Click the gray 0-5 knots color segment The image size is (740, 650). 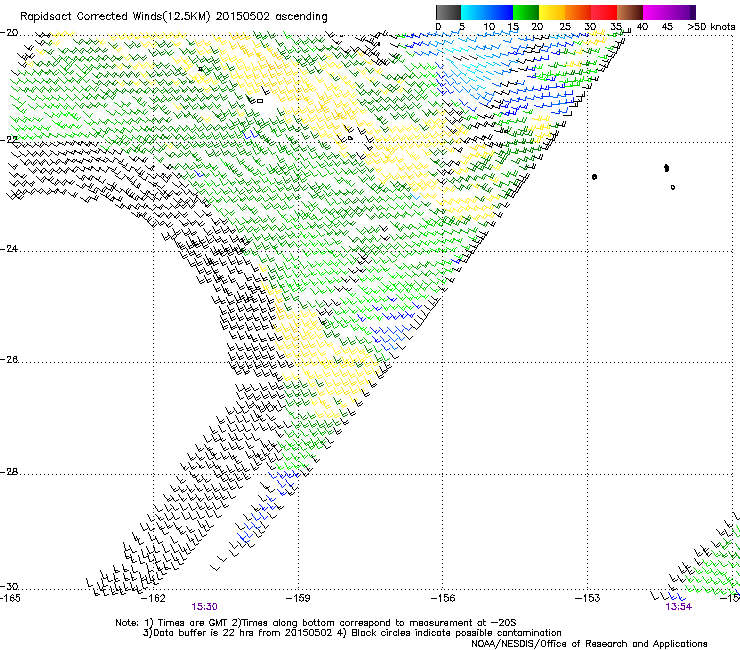[x=449, y=12]
